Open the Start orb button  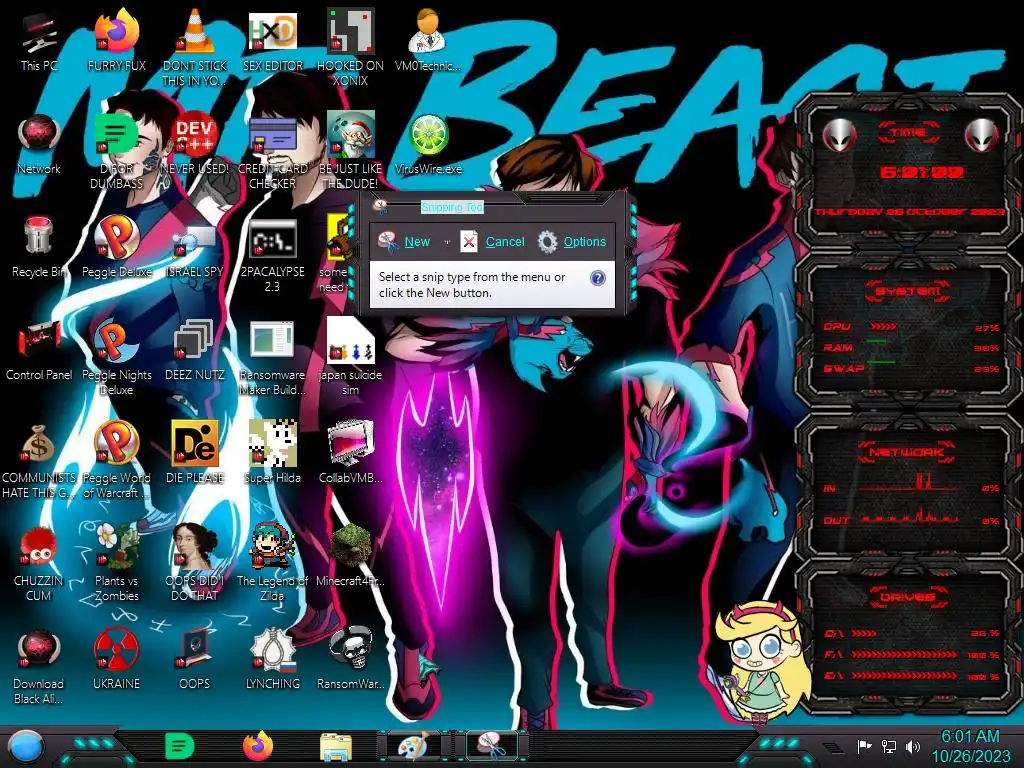tap(27, 747)
